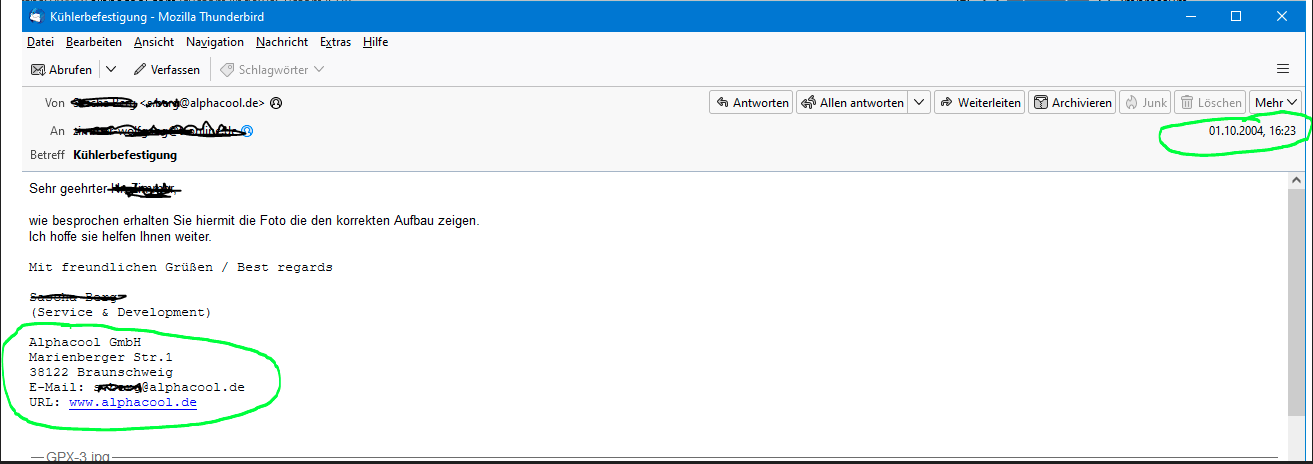This screenshot has height=464, width=1313.
Task: Open the Thunderbird hamburger application menu
Action: pos(1283,69)
